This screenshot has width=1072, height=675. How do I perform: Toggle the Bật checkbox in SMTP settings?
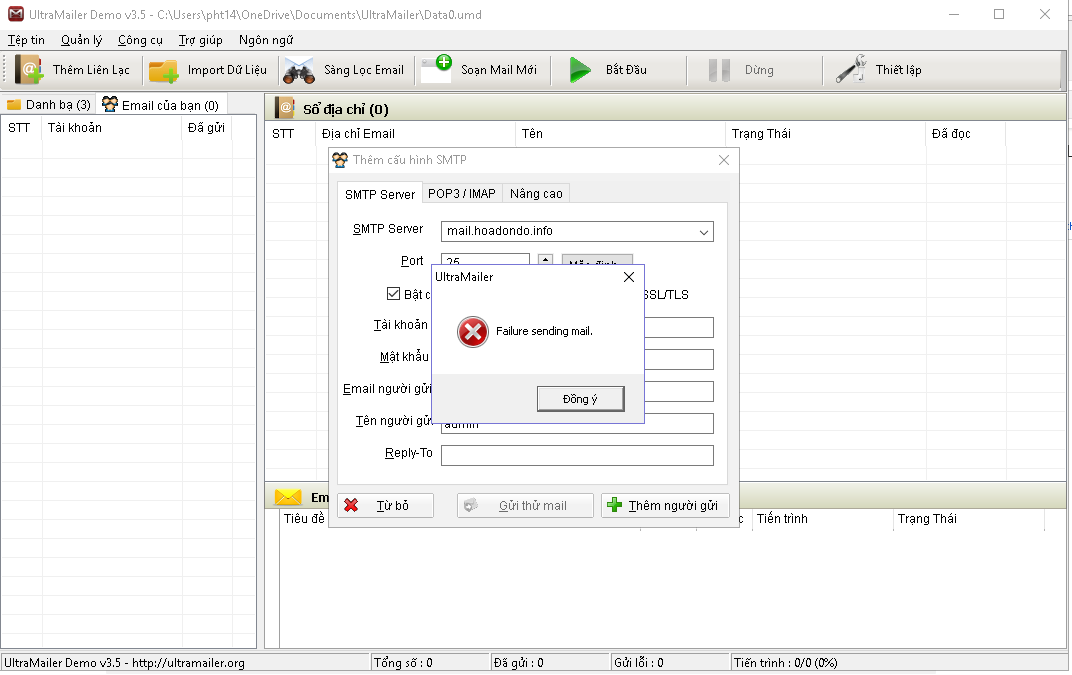coord(393,293)
